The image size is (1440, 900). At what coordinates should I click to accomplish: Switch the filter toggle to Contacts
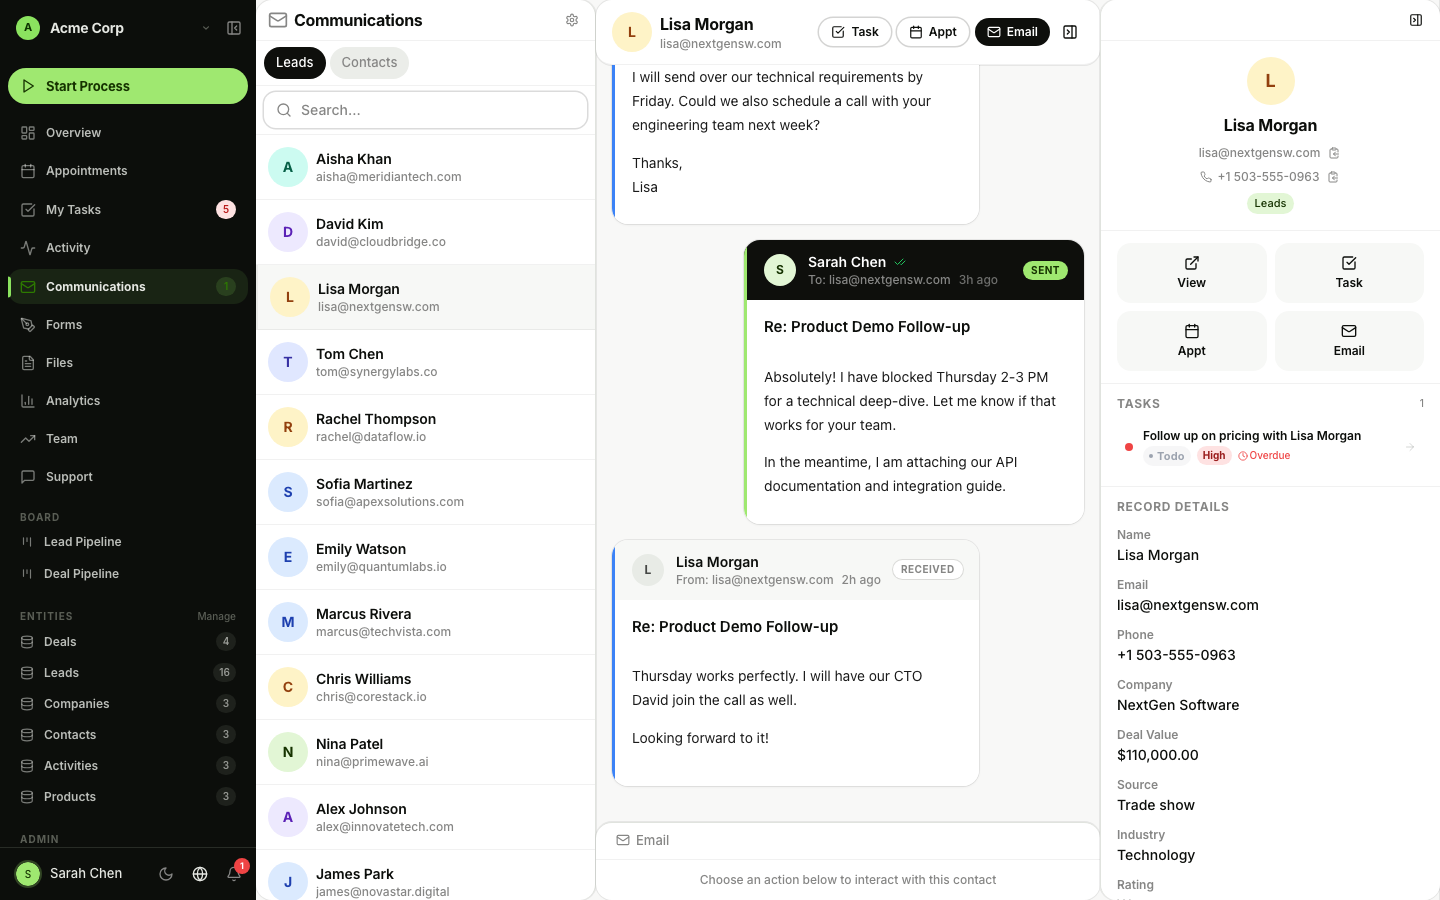pyautogui.click(x=369, y=62)
